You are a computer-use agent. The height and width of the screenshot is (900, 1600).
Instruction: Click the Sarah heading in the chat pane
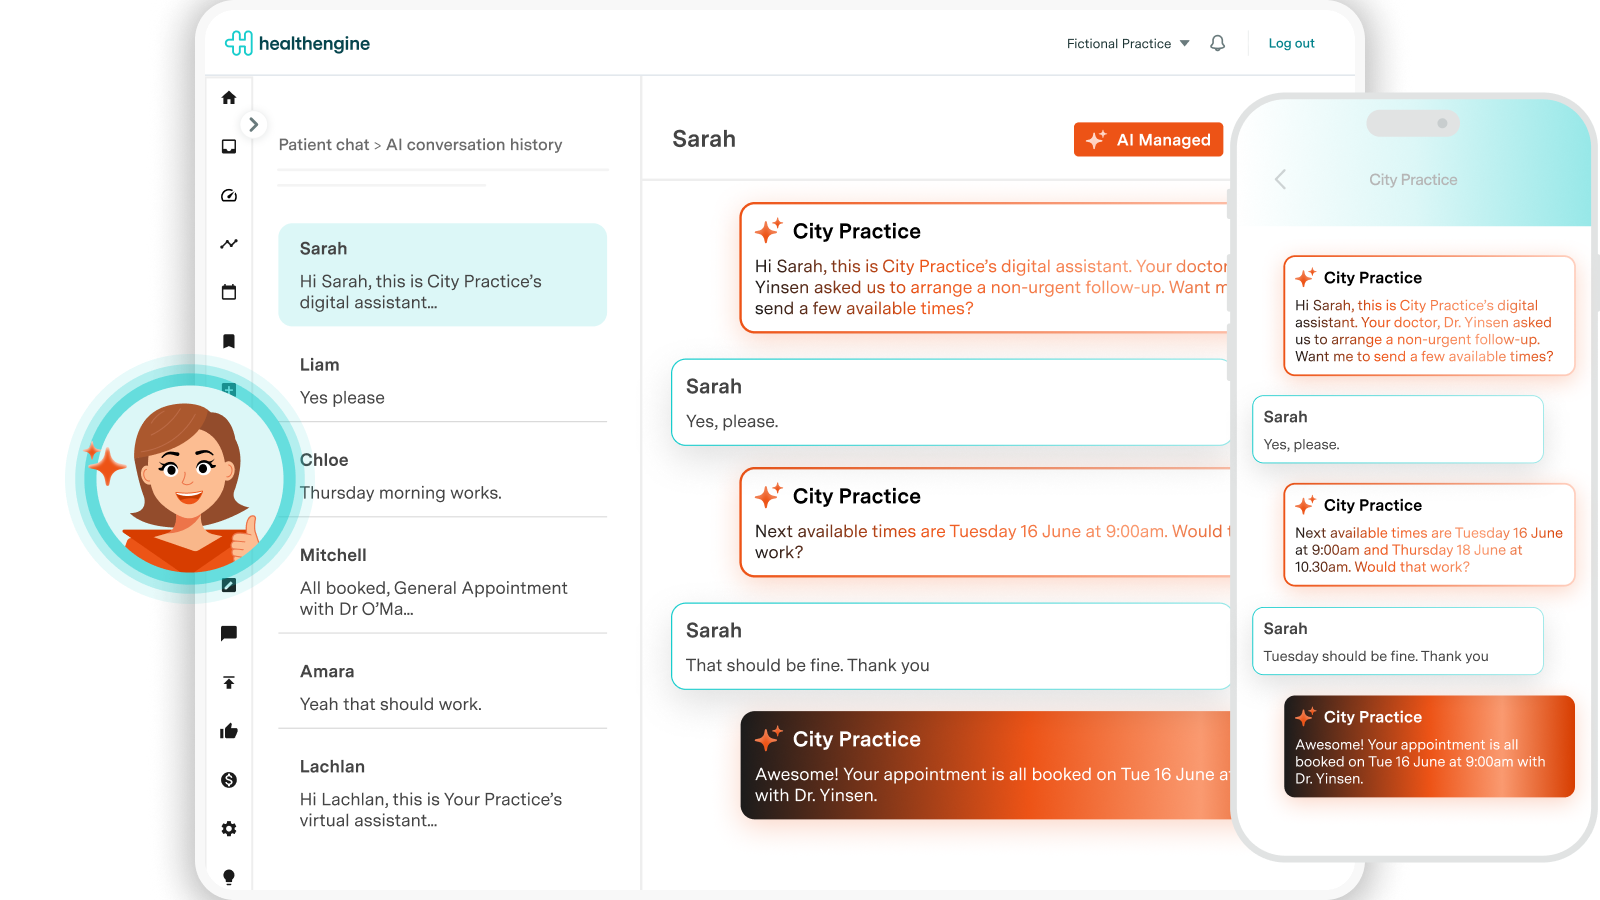(704, 139)
